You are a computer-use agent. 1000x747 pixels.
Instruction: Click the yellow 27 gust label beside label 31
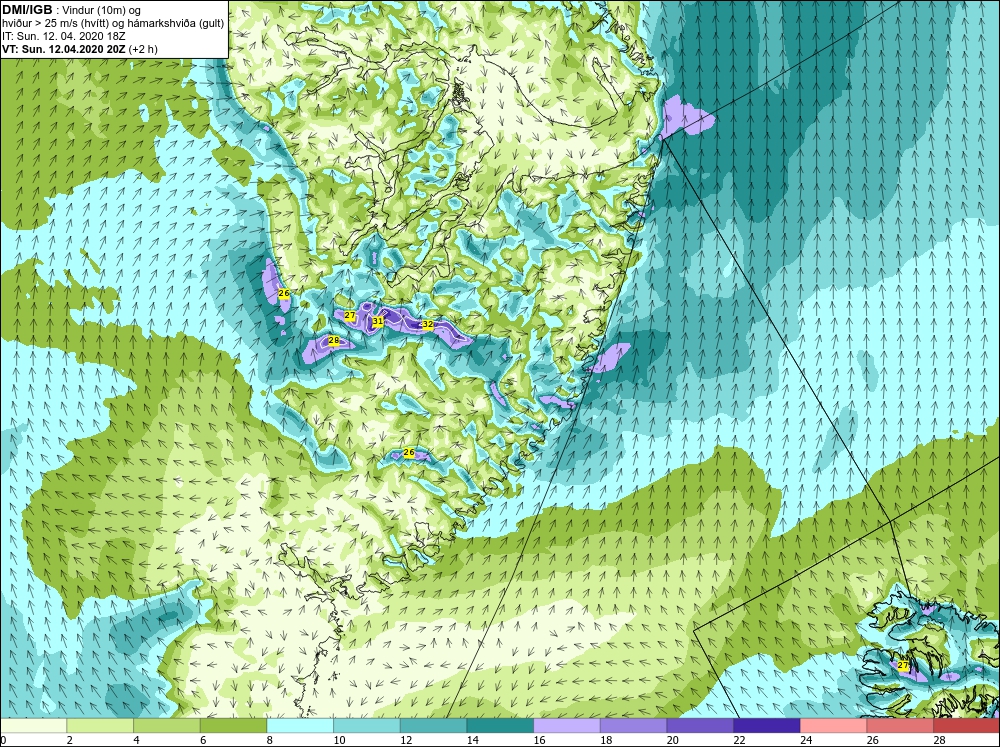click(x=349, y=315)
